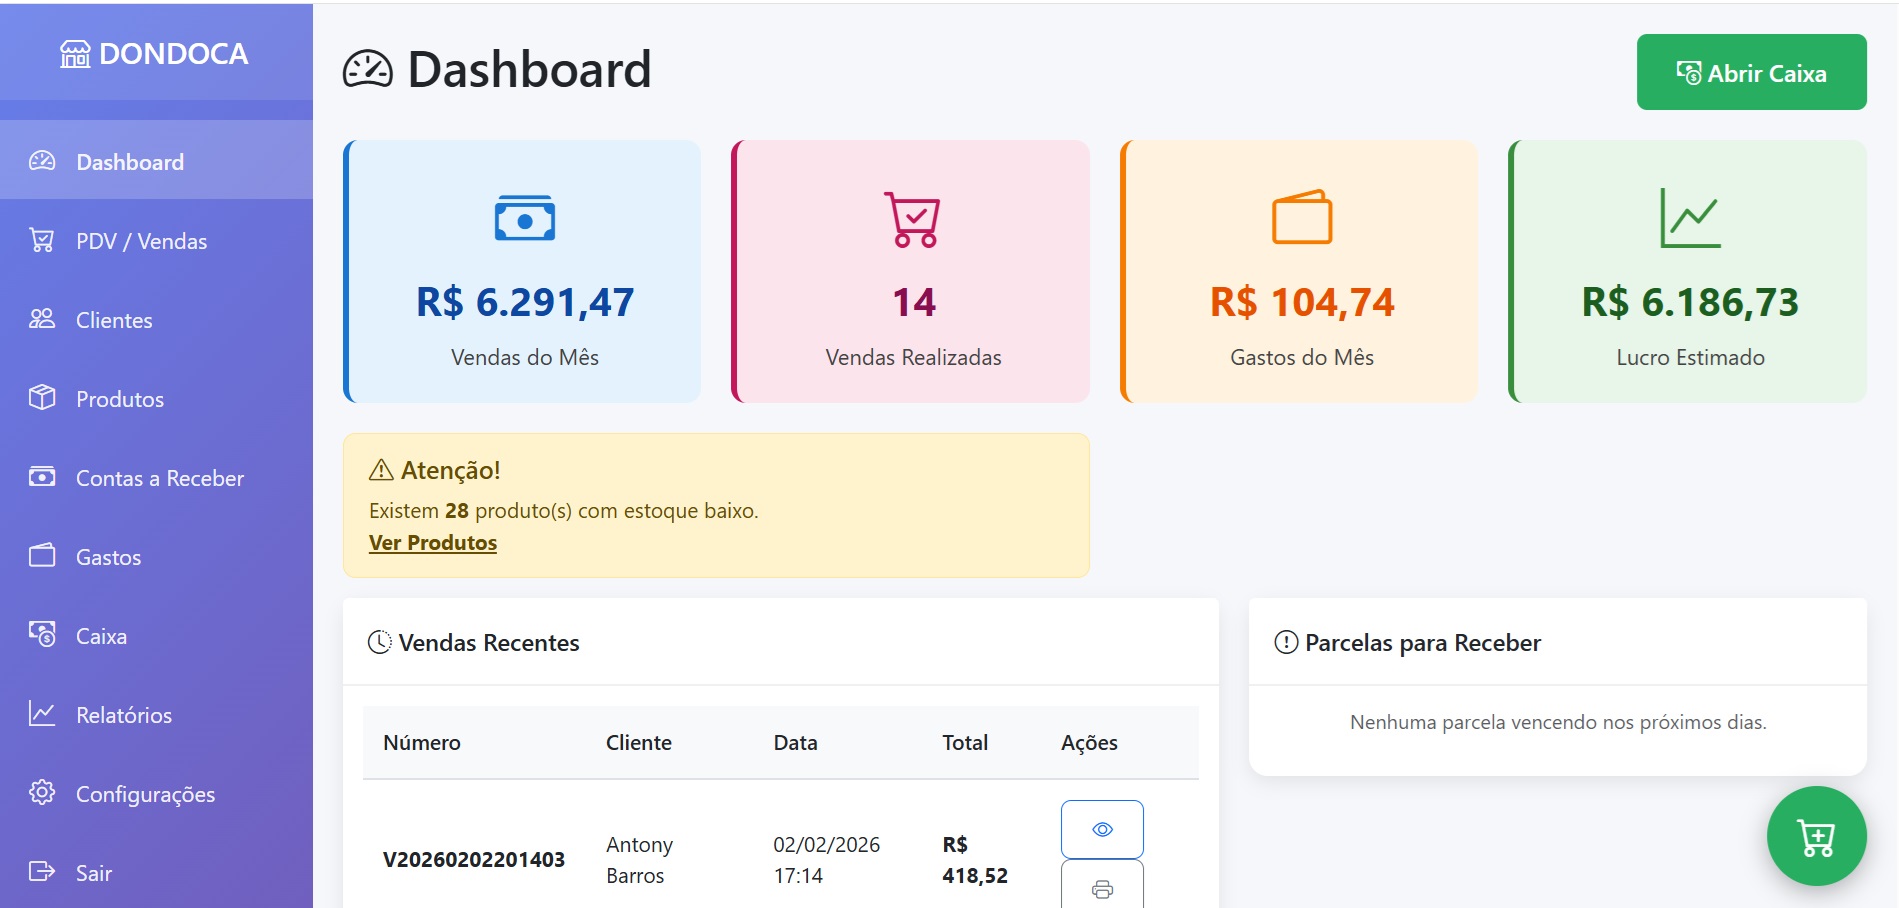Screen dimensions: 1899x908
Task: Open Configurações settings
Action: (145, 794)
